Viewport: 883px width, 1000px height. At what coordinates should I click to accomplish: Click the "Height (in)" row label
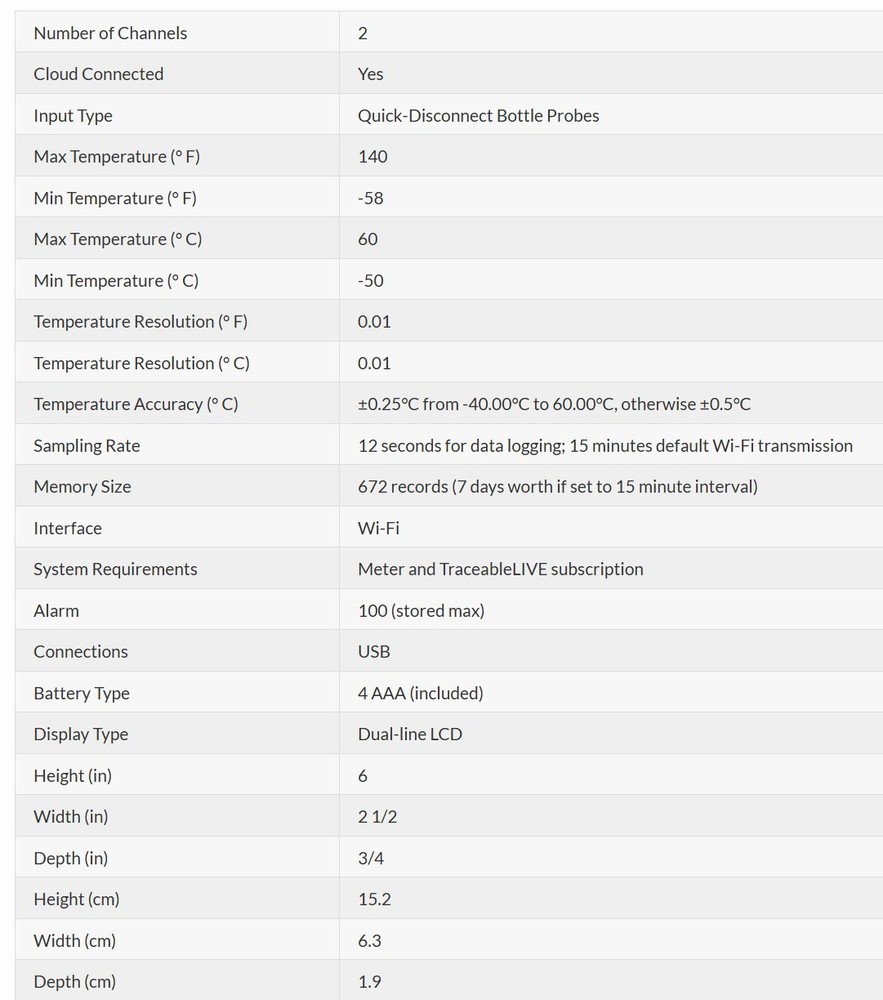pyautogui.click(x=73, y=776)
